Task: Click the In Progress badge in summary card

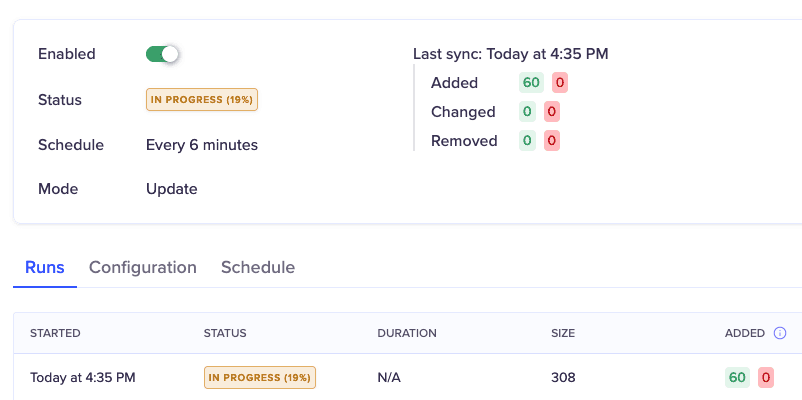Action: [x=203, y=100]
